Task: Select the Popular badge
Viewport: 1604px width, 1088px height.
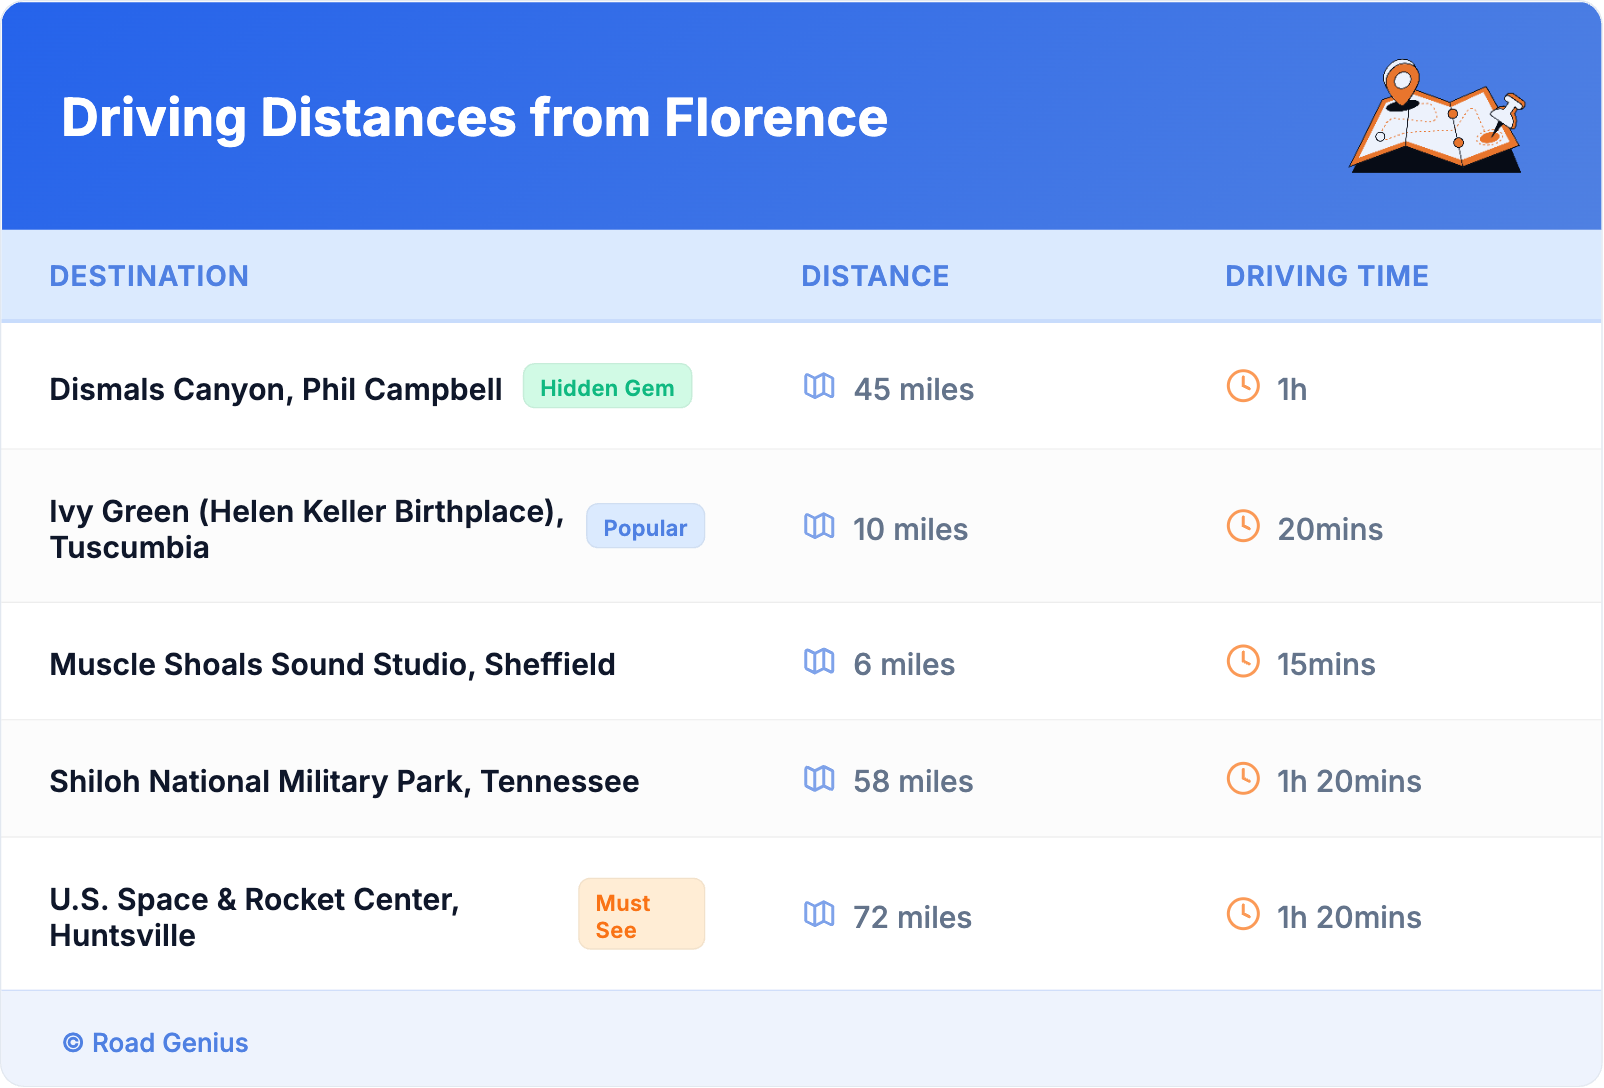Action: click(x=645, y=527)
